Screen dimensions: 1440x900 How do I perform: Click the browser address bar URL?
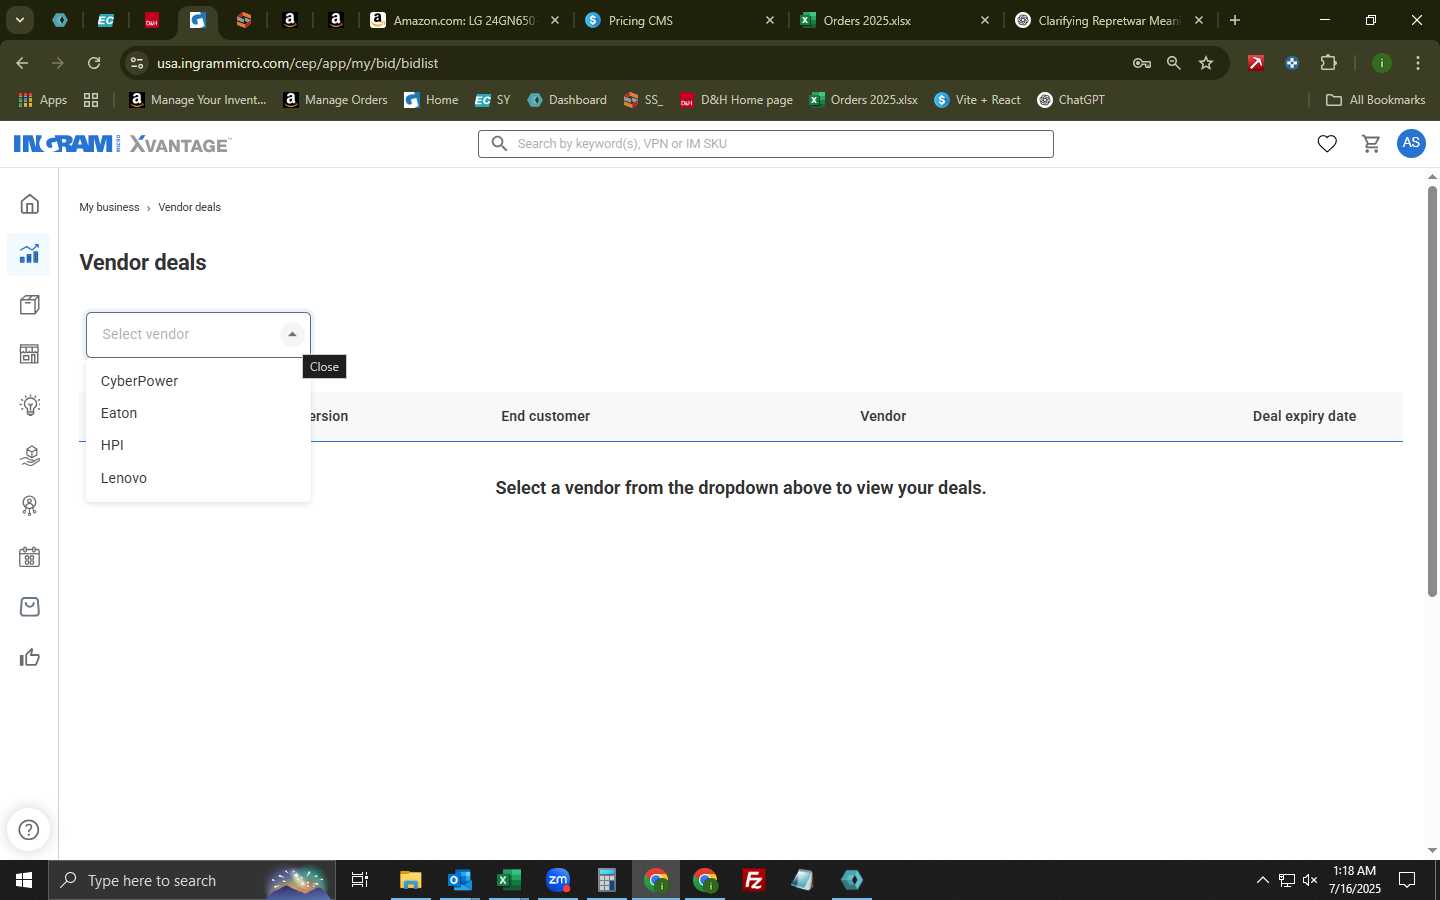[297, 63]
